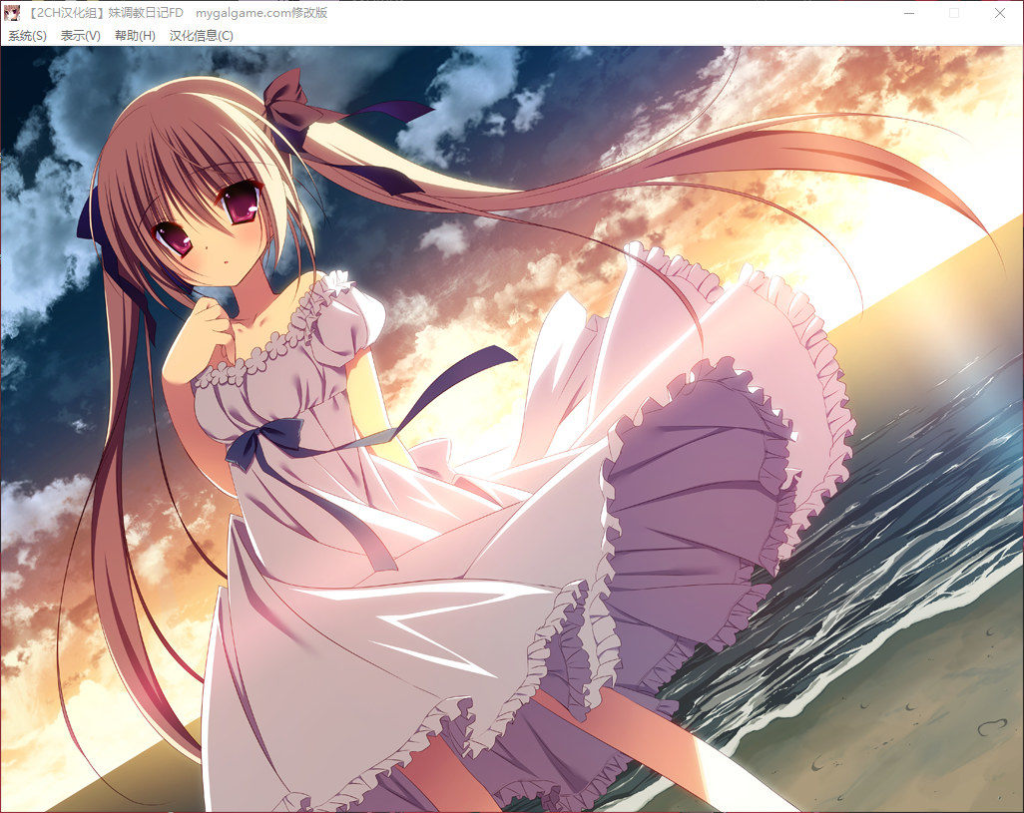Open the 表示(V) menu
The height and width of the screenshot is (813, 1024).
coord(80,36)
